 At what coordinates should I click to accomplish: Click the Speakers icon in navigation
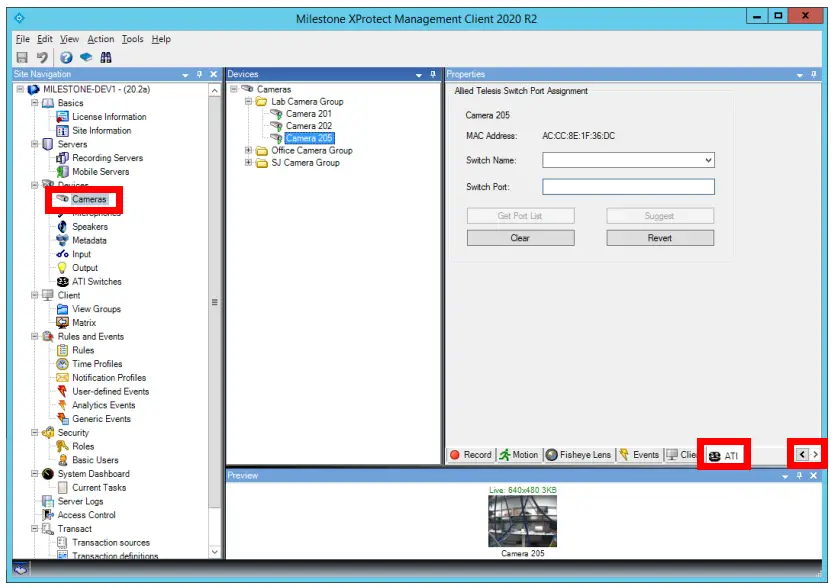pos(62,227)
